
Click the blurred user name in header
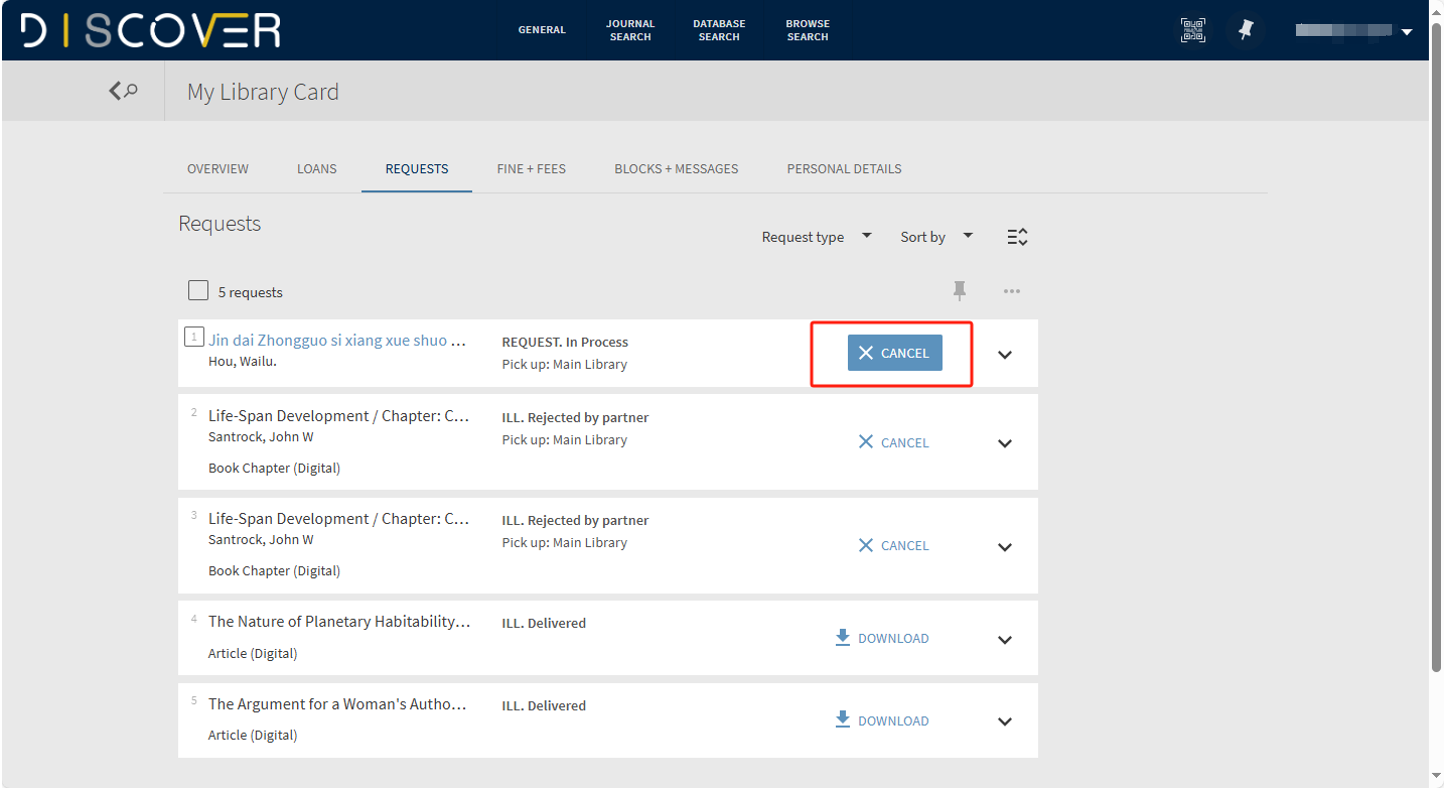(1343, 30)
